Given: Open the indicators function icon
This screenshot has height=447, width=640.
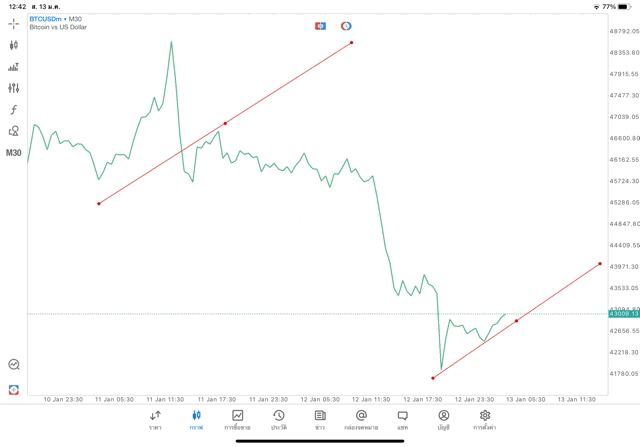Looking at the screenshot, I should (14, 110).
